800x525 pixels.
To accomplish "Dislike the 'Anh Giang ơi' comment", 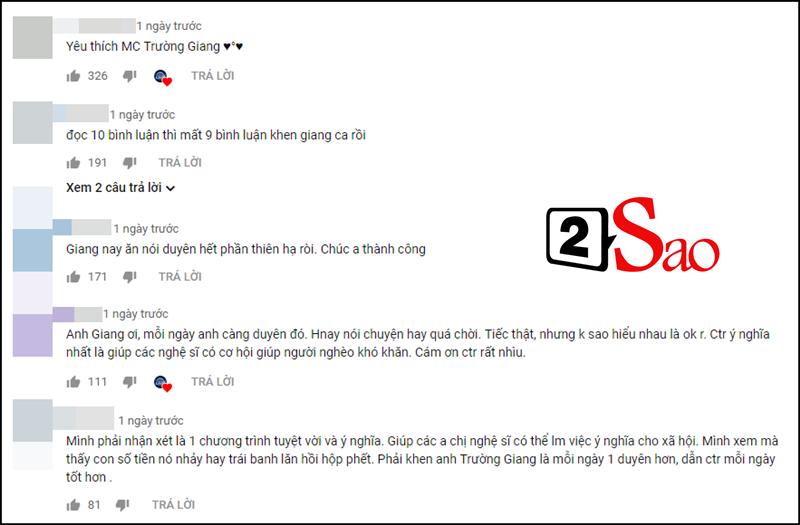I will click(x=130, y=382).
